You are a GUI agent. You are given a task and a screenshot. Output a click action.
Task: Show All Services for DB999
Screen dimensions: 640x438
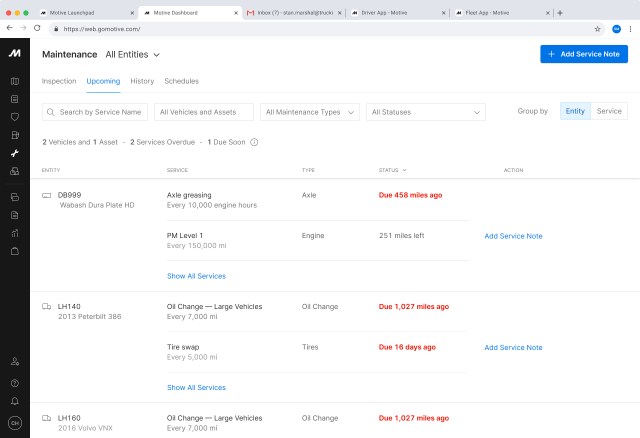(x=196, y=276)
